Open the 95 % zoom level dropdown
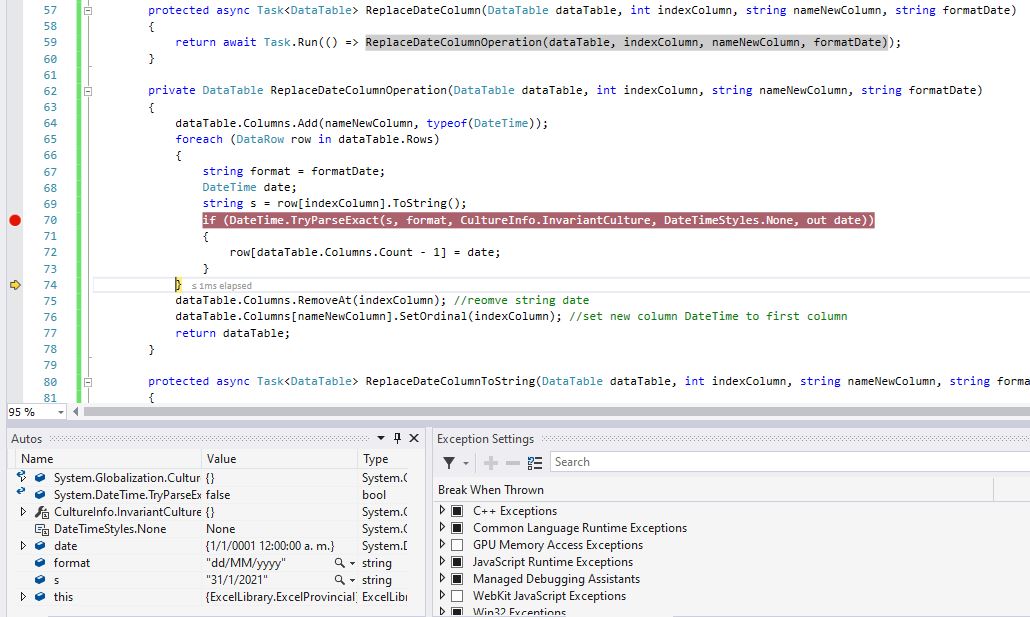The width and height of the screenshot is (1030, 617). (61, 413)
